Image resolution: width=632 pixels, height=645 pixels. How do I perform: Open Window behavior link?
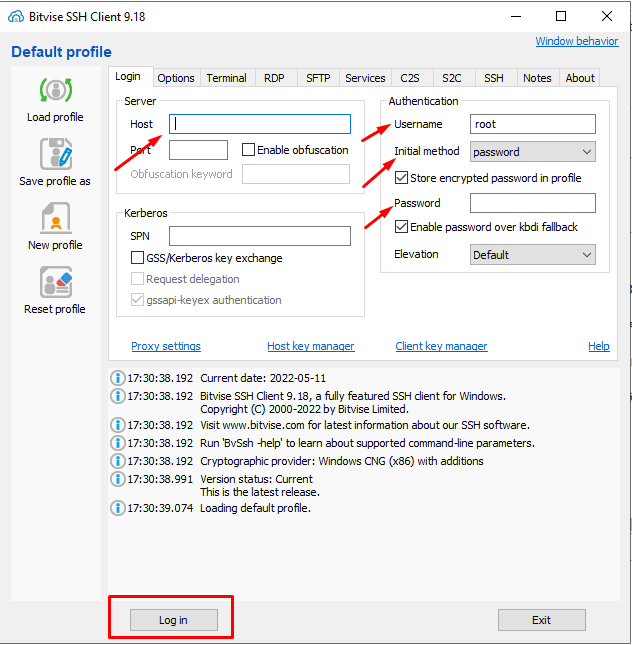click(576, 41)
